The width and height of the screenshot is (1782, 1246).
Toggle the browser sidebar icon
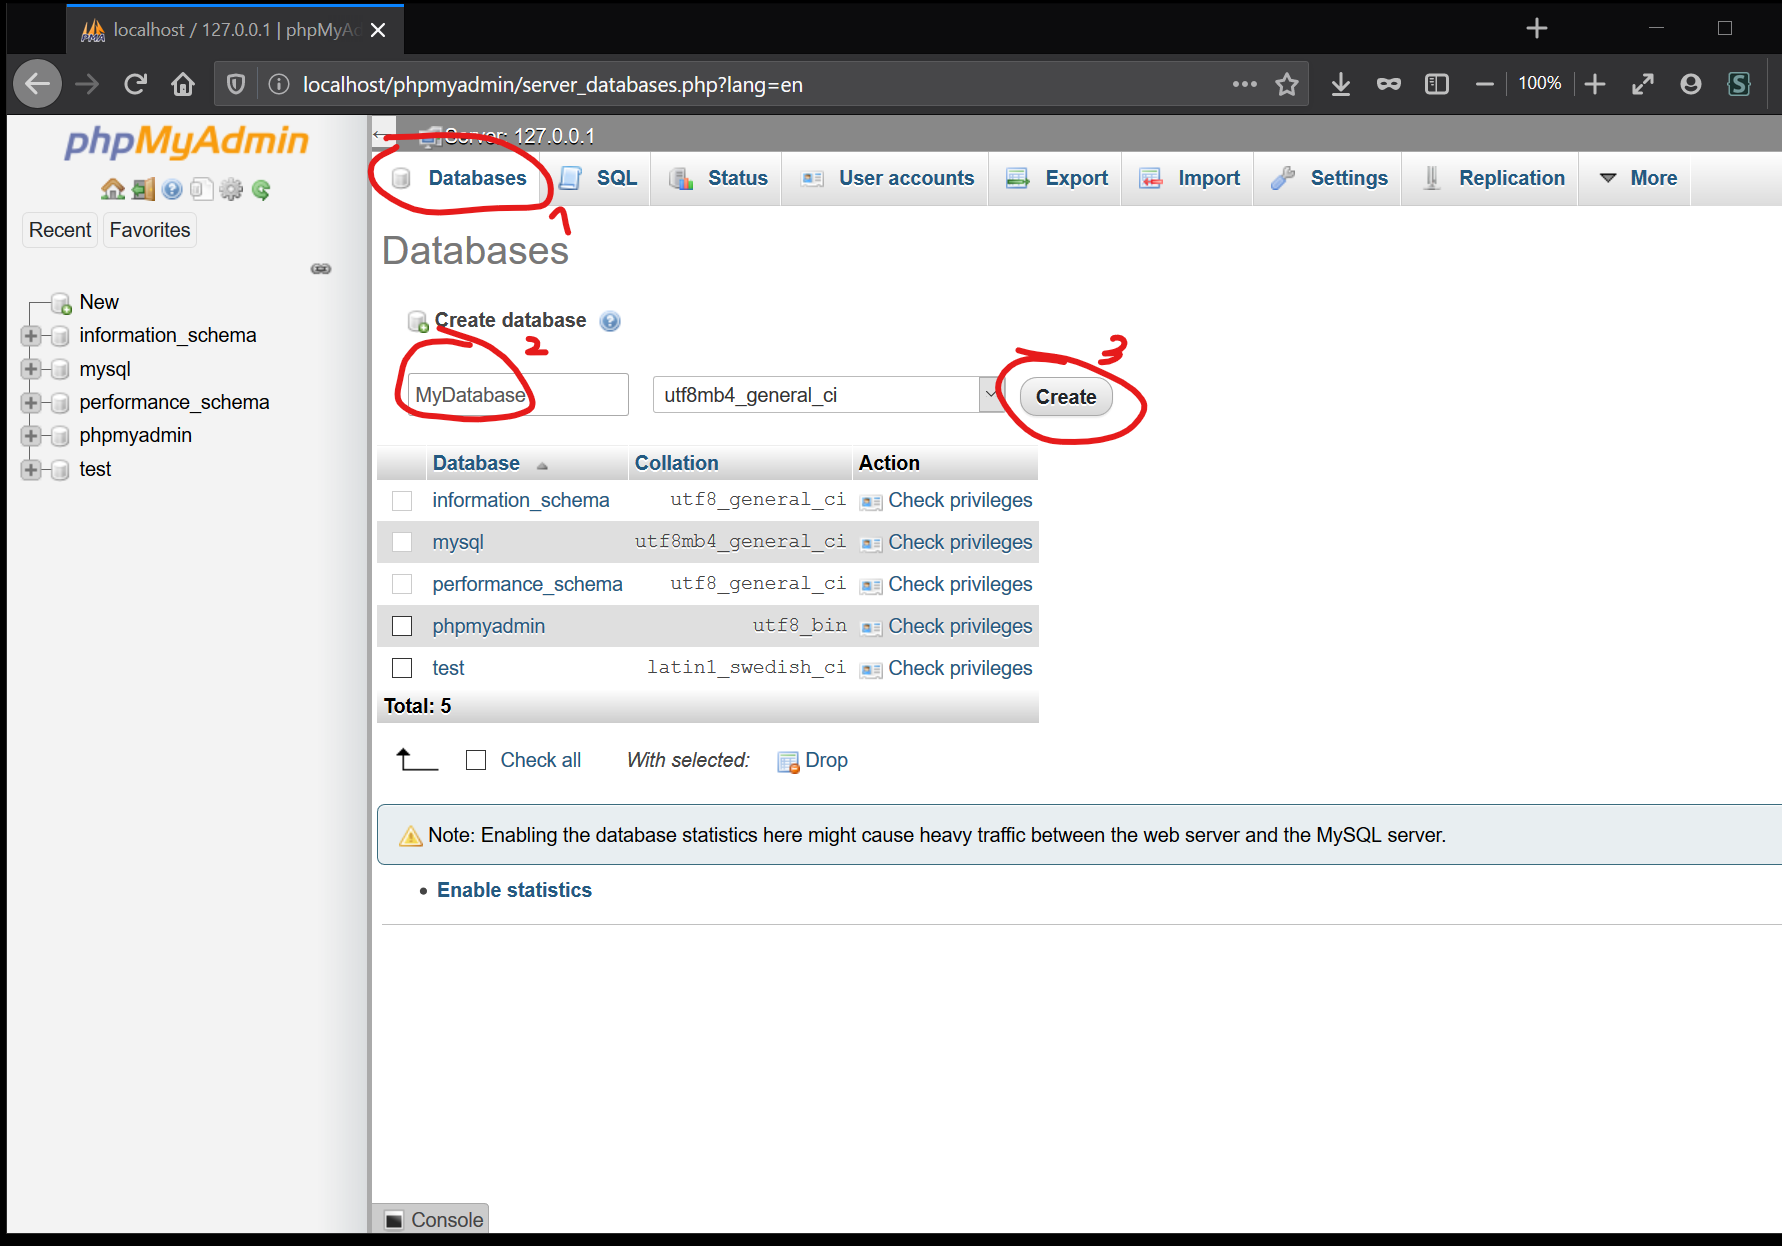click(1437, 84)
